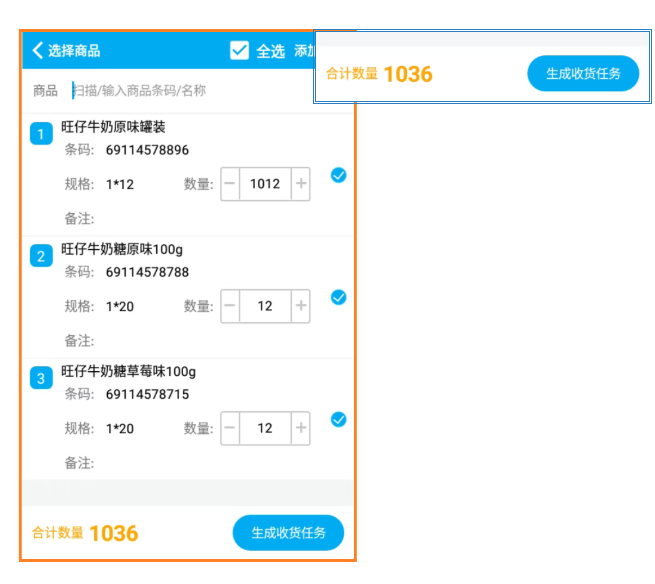Uncheck the 旺仔牛奶糖原味100g selection circle
Viewport: 655px width, 584px height.
[x=338, y=297]
